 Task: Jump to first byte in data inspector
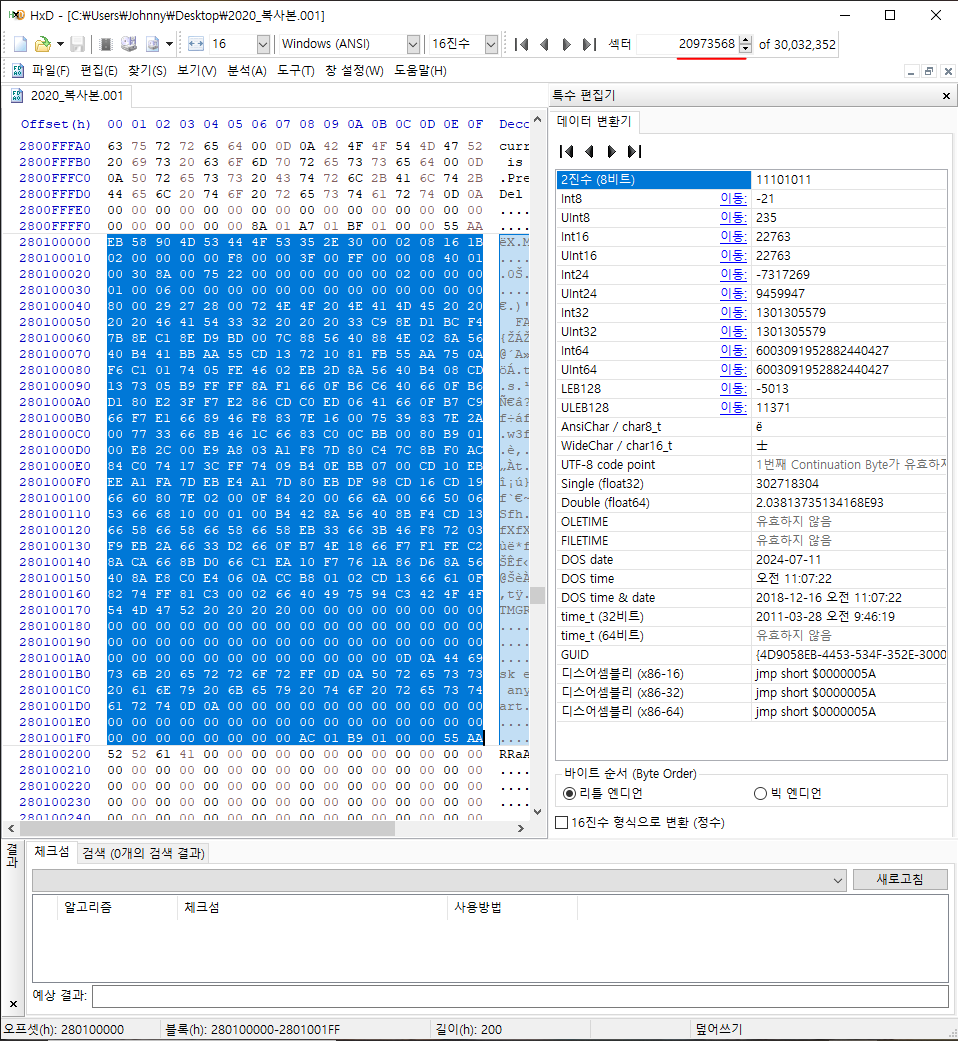point(566,151)
